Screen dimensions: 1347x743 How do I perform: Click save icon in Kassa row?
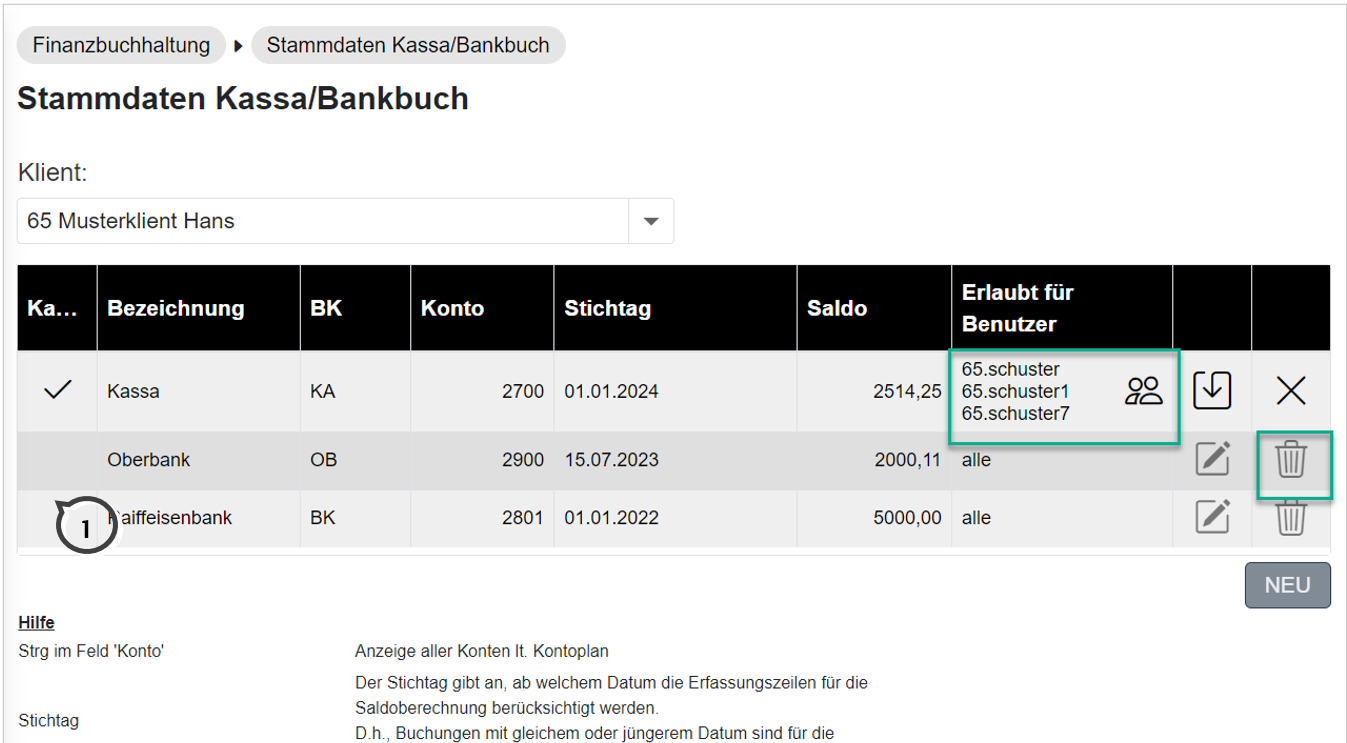click(x=1212, y=391)
